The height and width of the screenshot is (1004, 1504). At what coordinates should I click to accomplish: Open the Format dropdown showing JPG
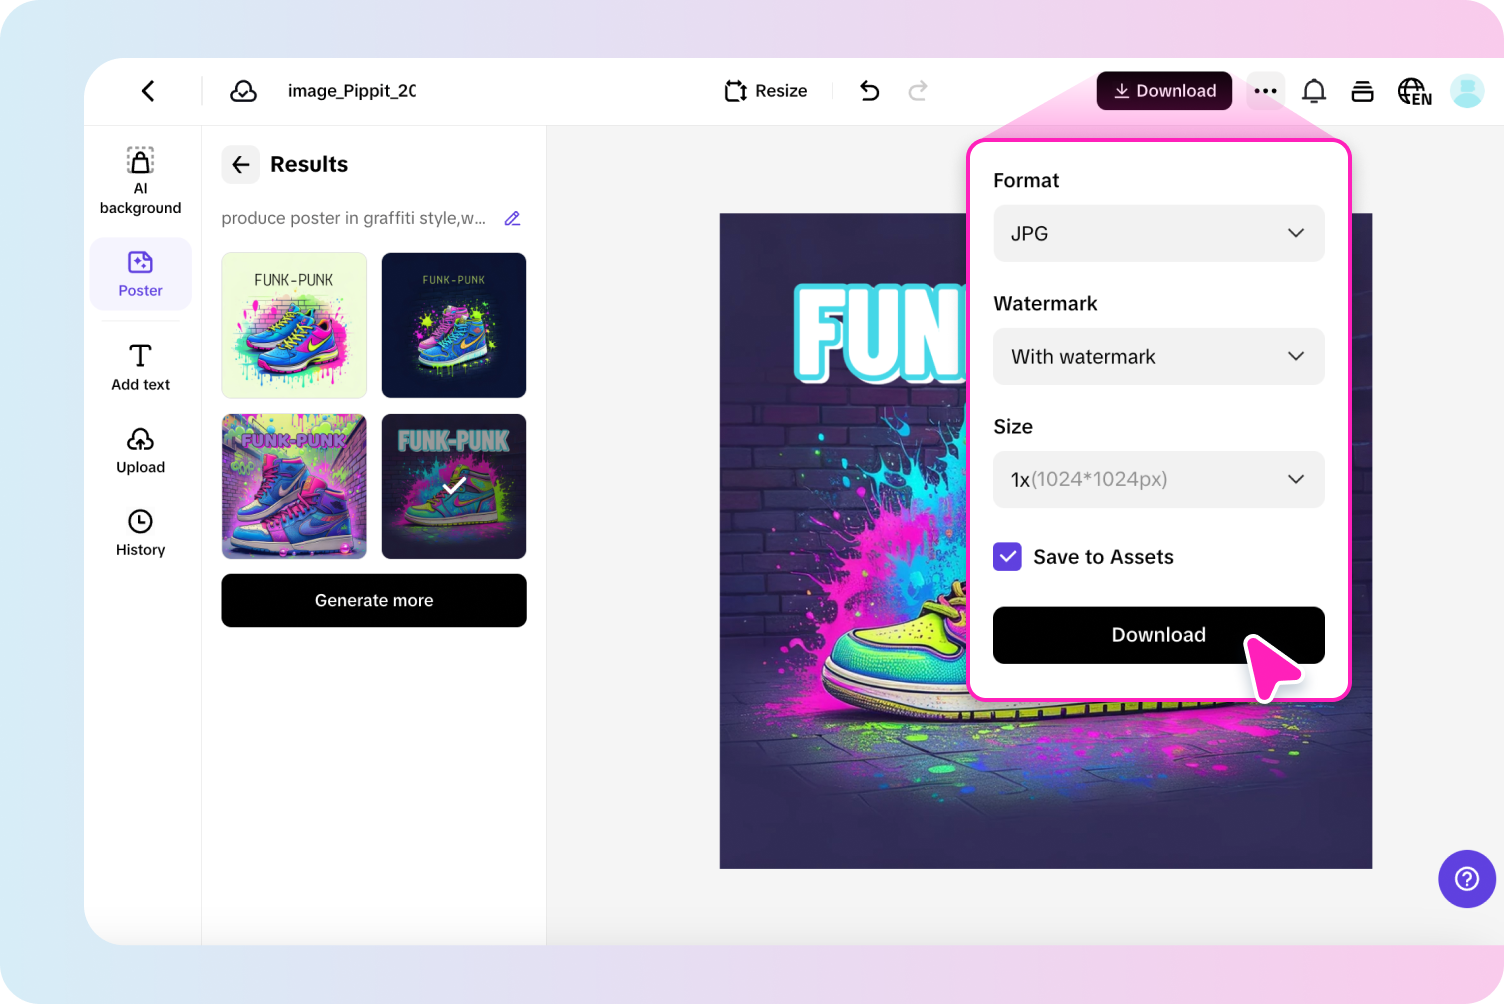click(1158, 233)
